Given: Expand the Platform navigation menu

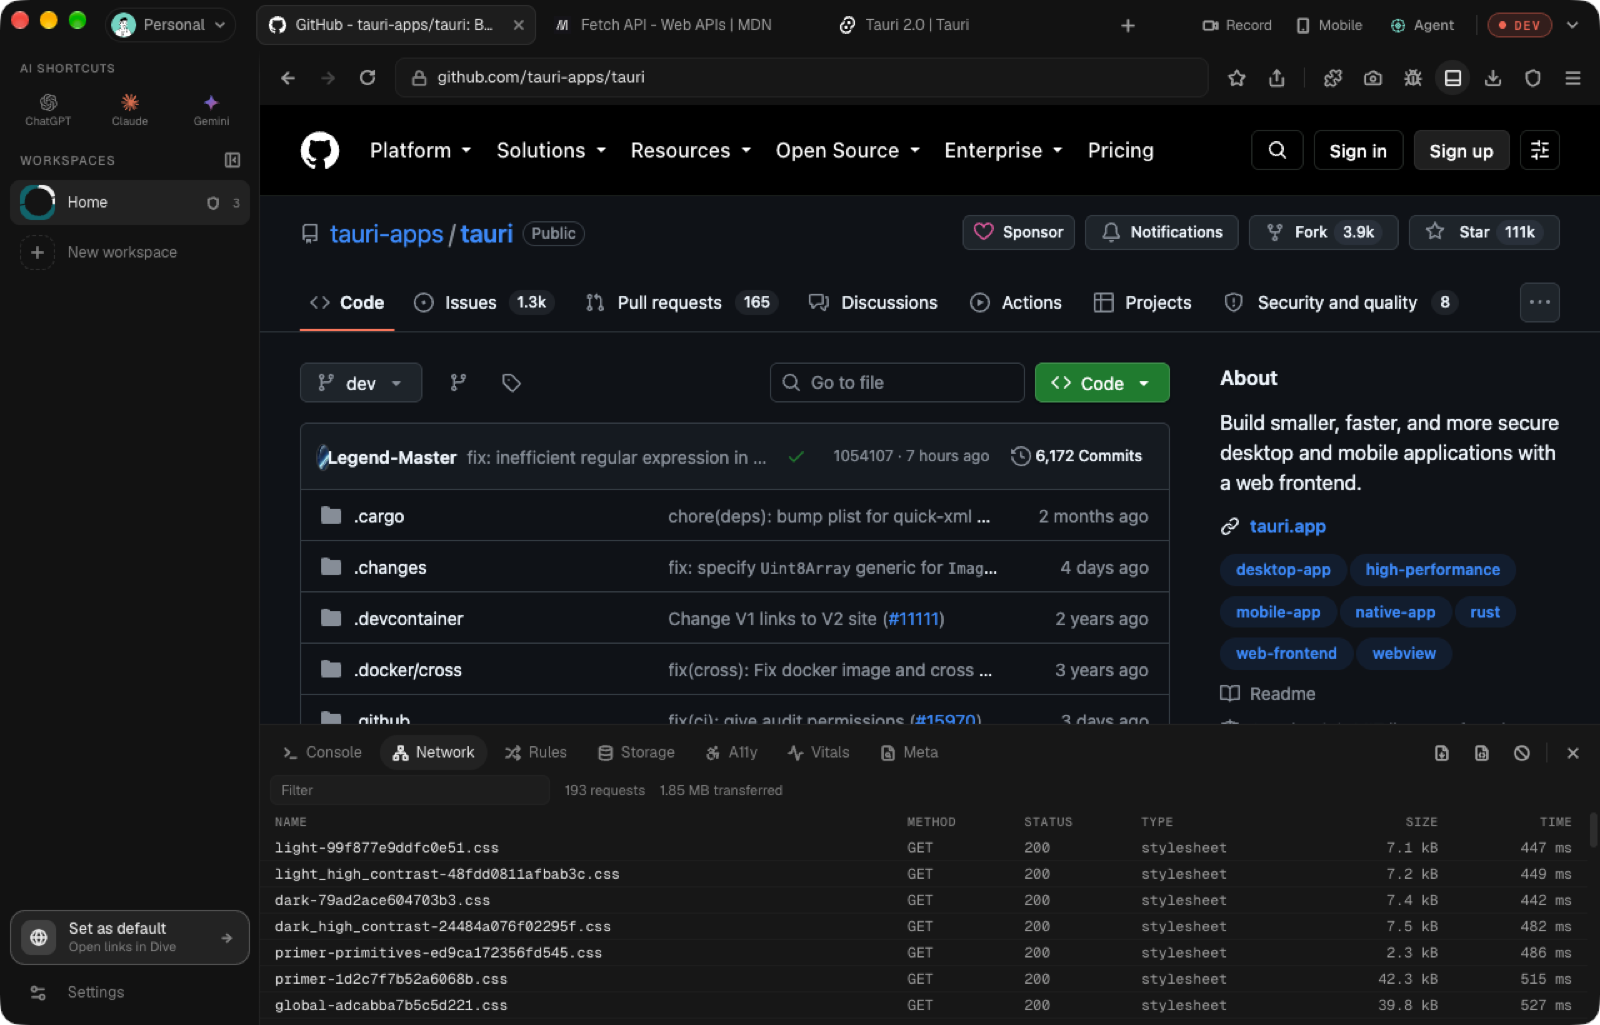Looking at the screenshot, I should (420, 150).
